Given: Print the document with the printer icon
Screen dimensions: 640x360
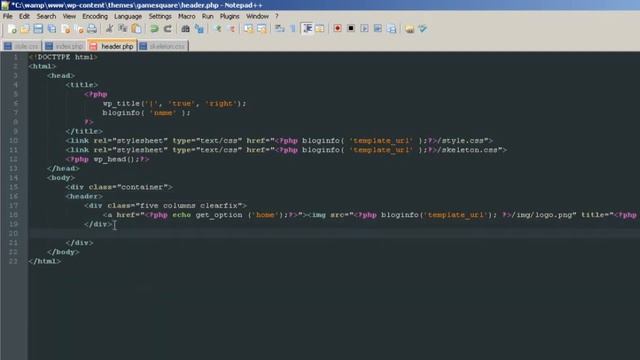Looking at the screenshot, I should tap(92, 29).
